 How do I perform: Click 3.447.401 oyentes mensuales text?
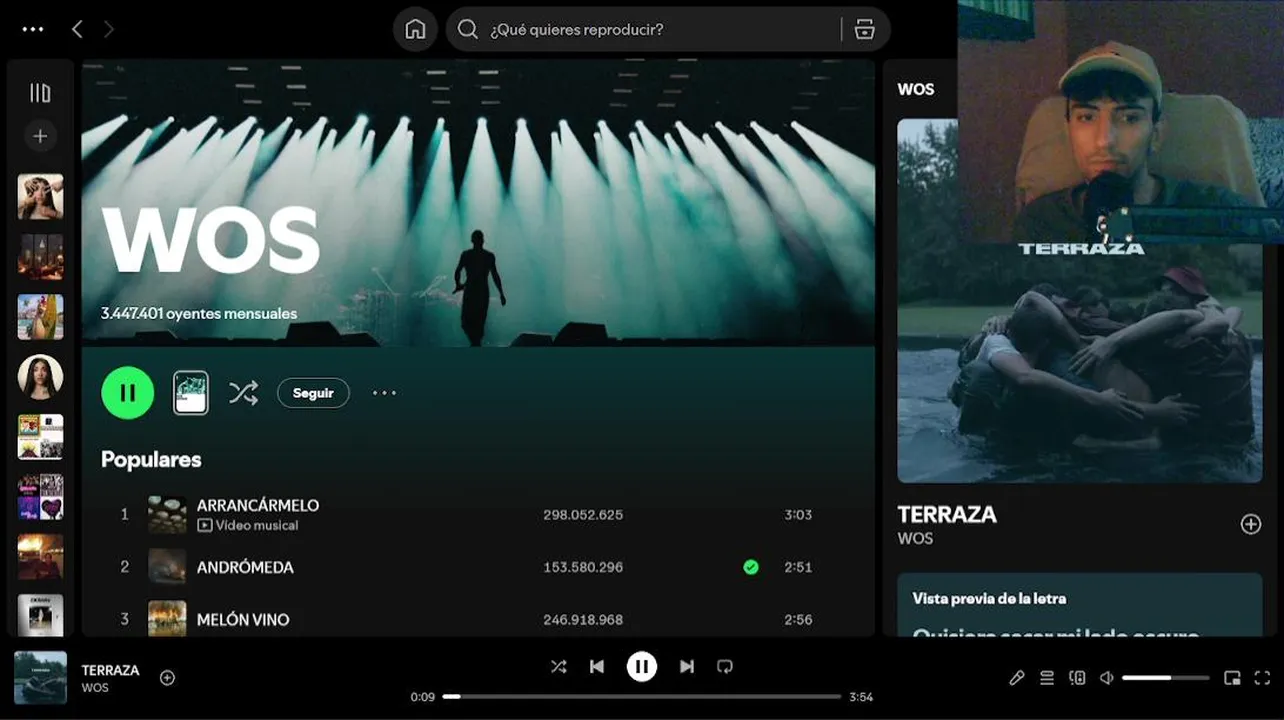[x=199, y=313]
